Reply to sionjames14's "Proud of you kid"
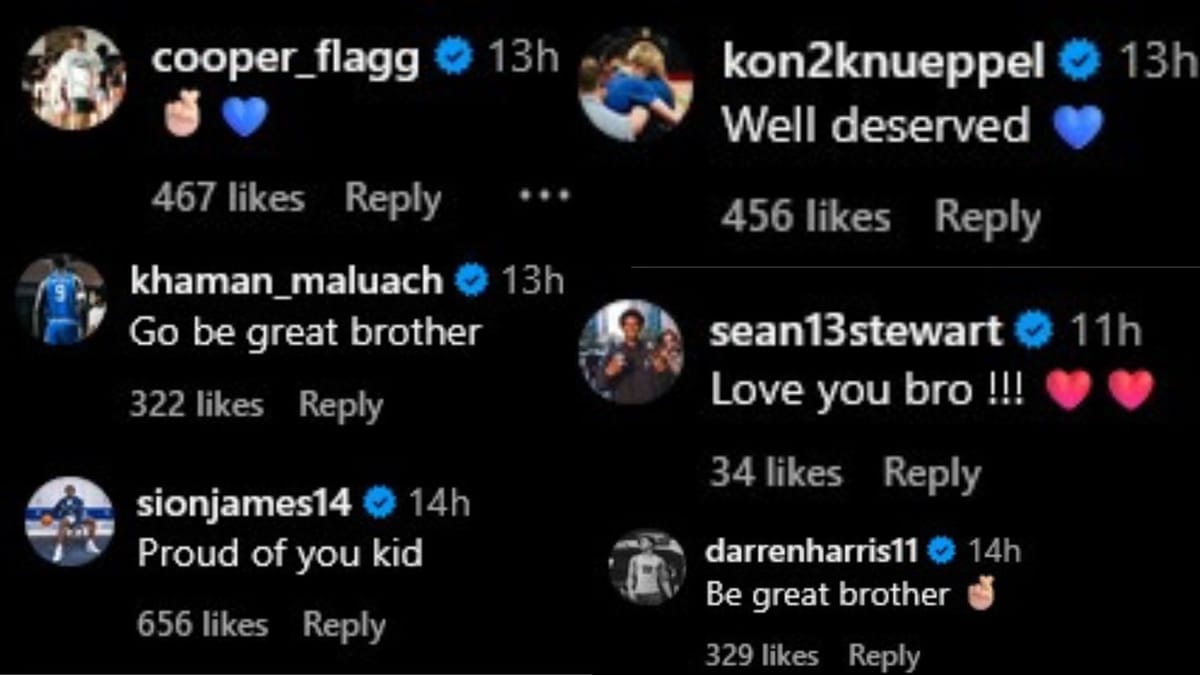This screenshot has width=1200, height=675. pos(344,625)
